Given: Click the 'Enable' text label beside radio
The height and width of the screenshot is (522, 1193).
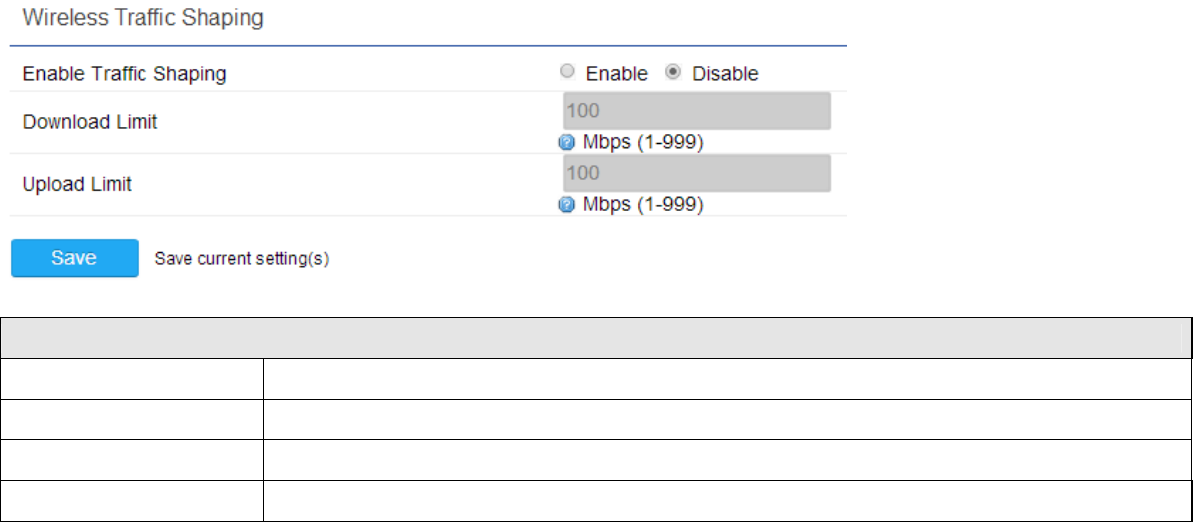Looking at the screenshot, I should pos(616,74).
